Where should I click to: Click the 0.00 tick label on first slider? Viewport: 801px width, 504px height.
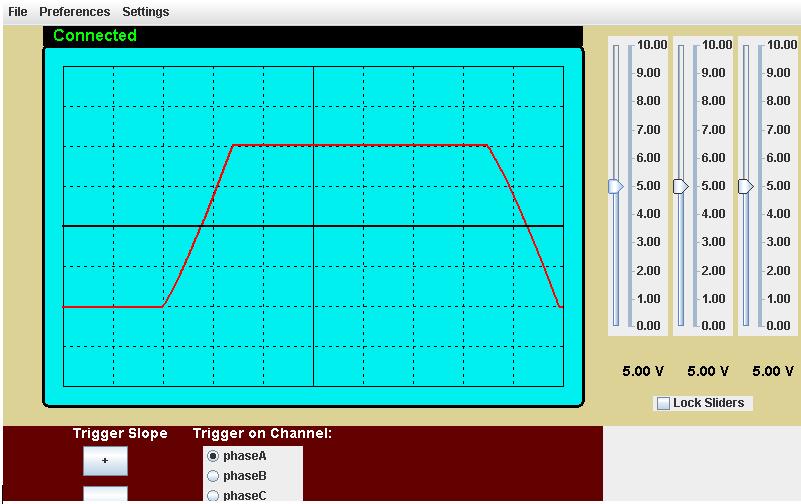(x=649, y=326)
